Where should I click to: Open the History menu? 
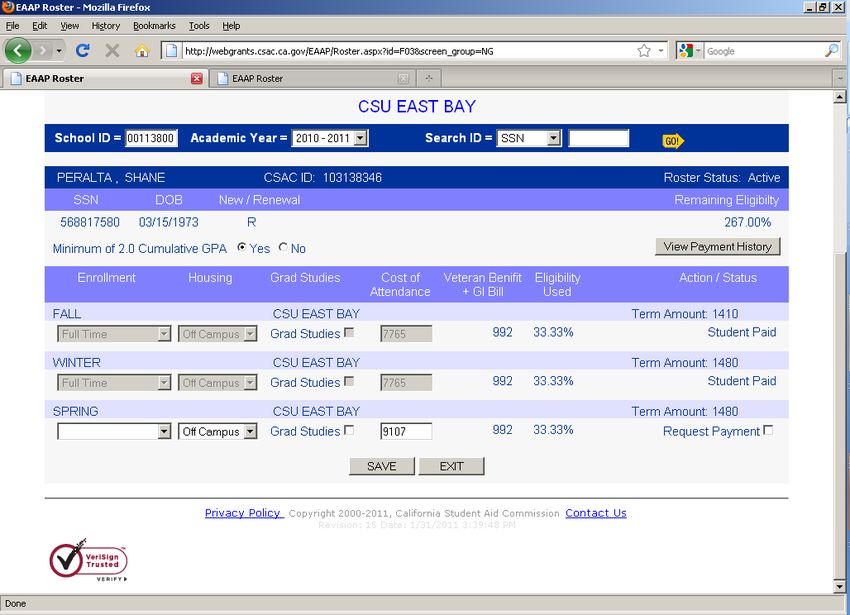(106, 25)
